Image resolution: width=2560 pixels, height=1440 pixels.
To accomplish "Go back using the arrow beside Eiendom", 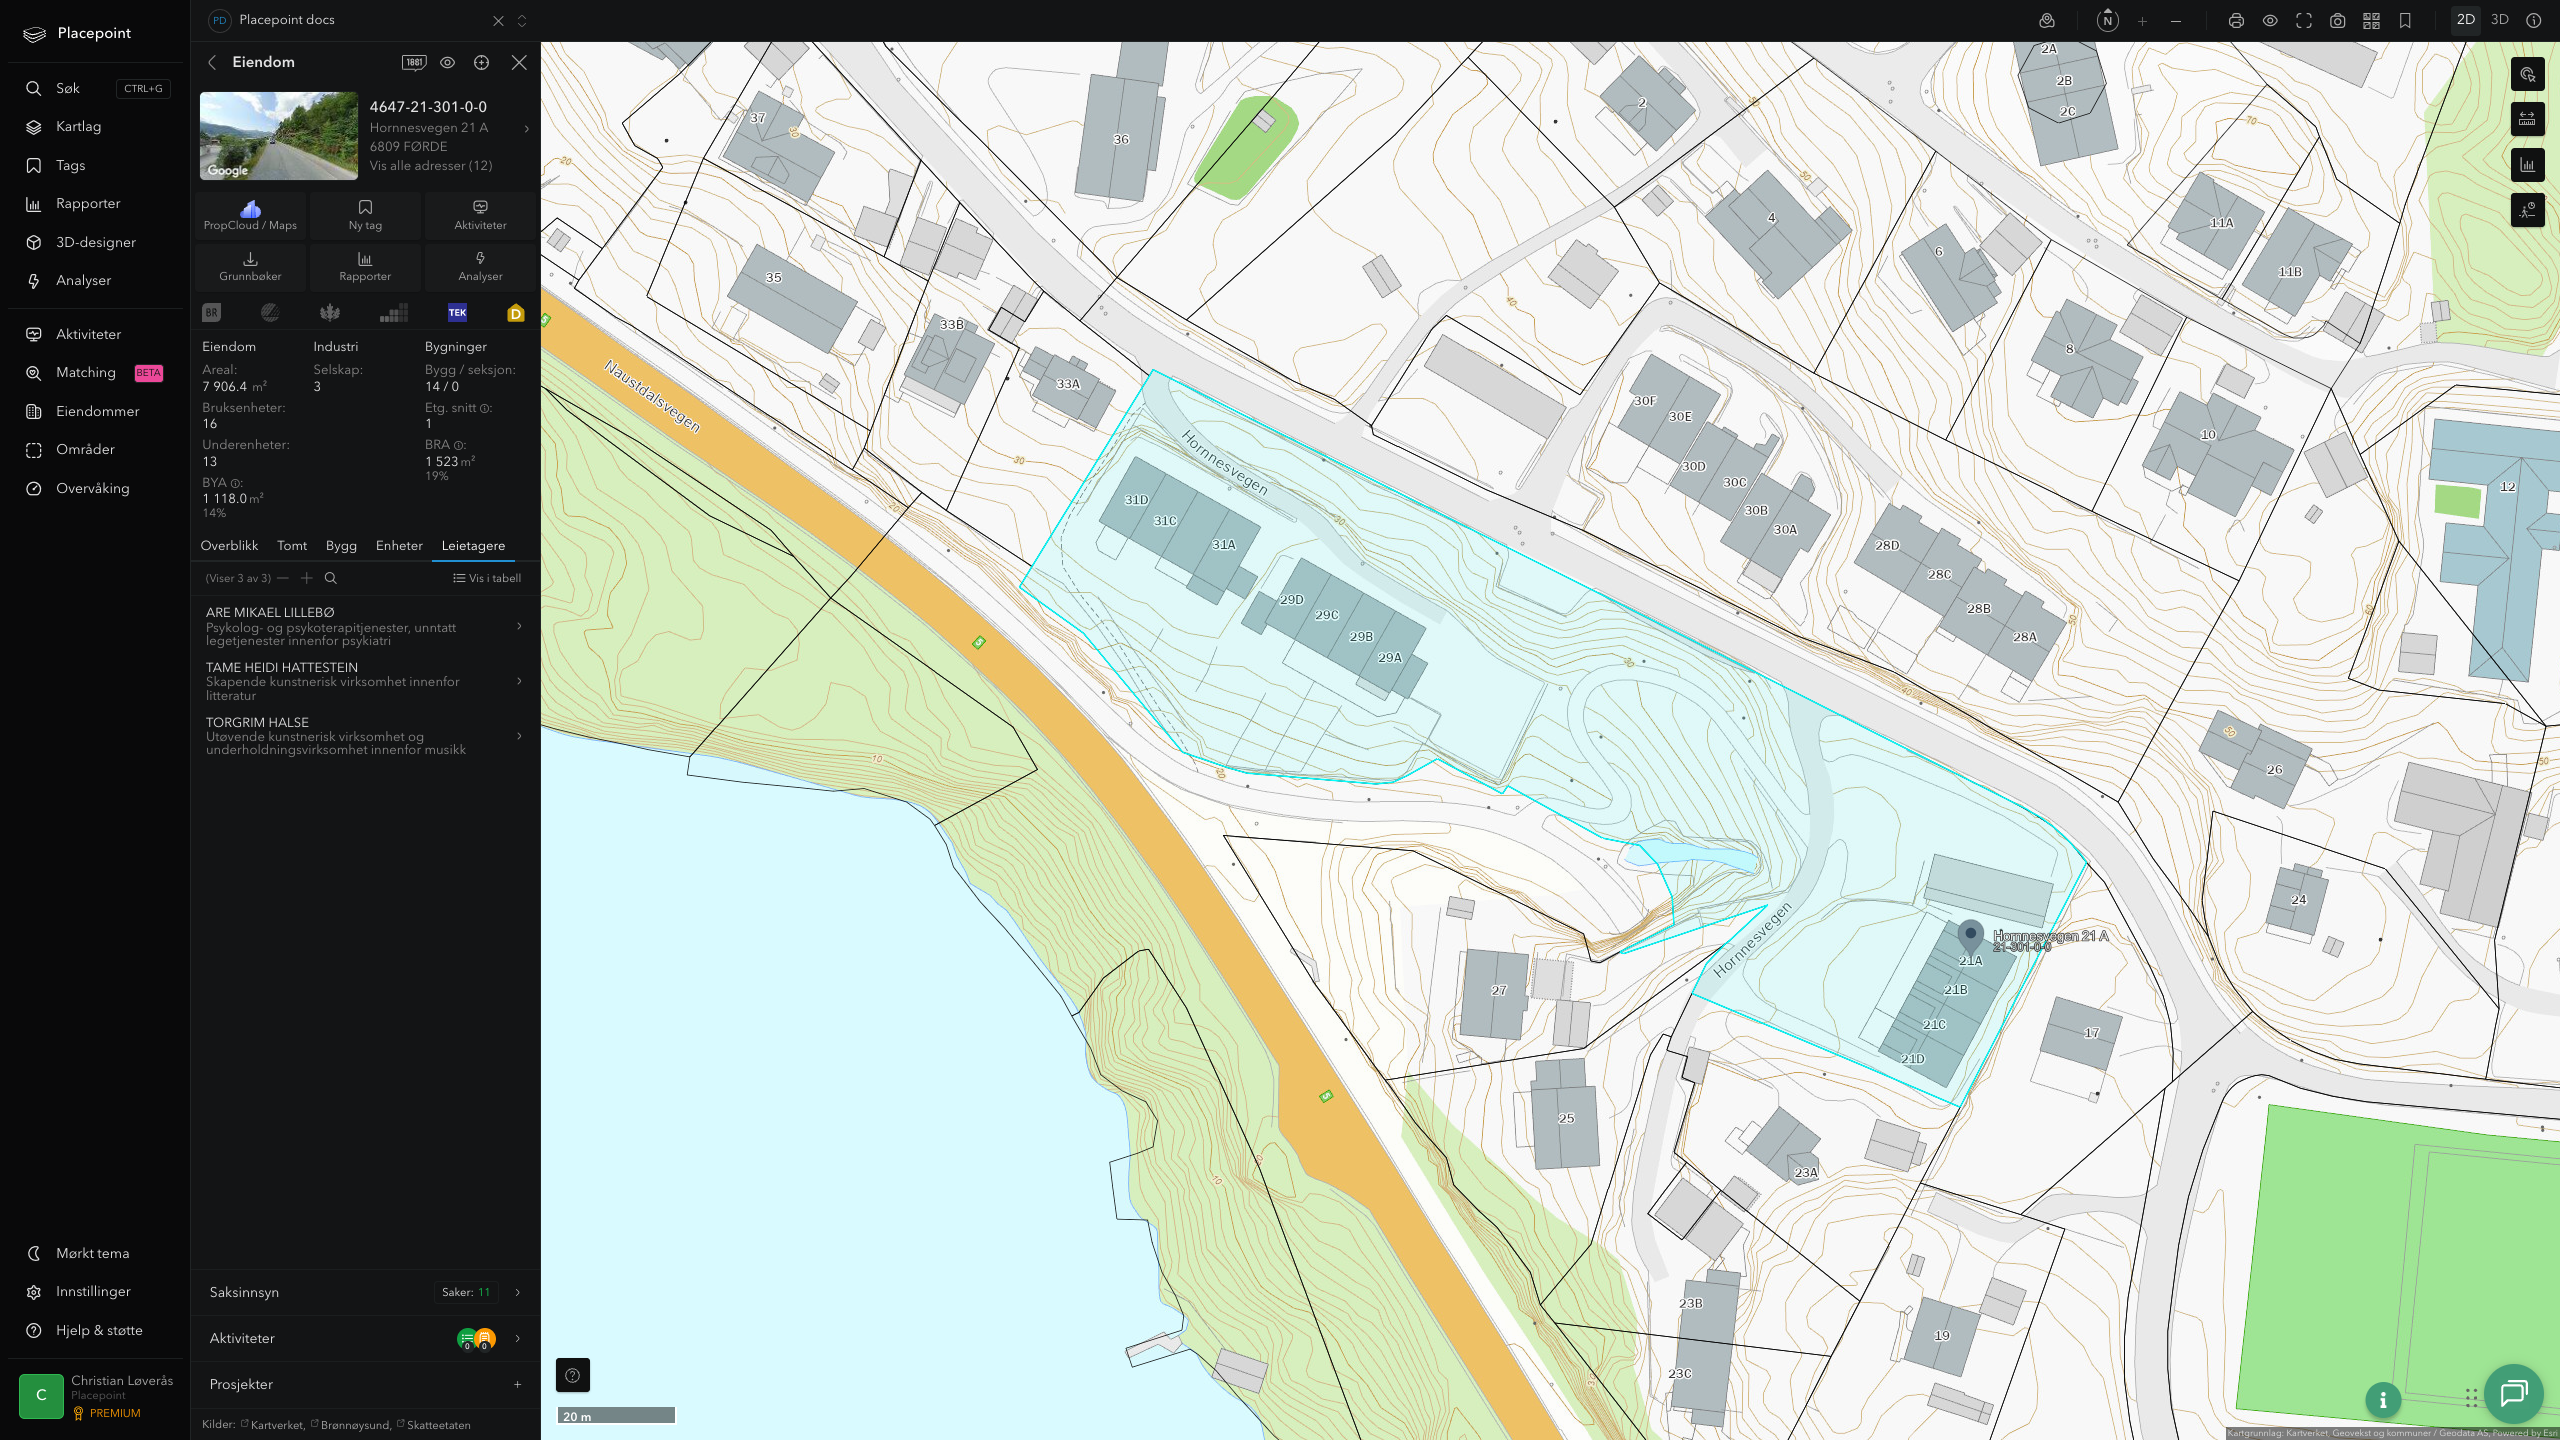I will pos(212,62).
